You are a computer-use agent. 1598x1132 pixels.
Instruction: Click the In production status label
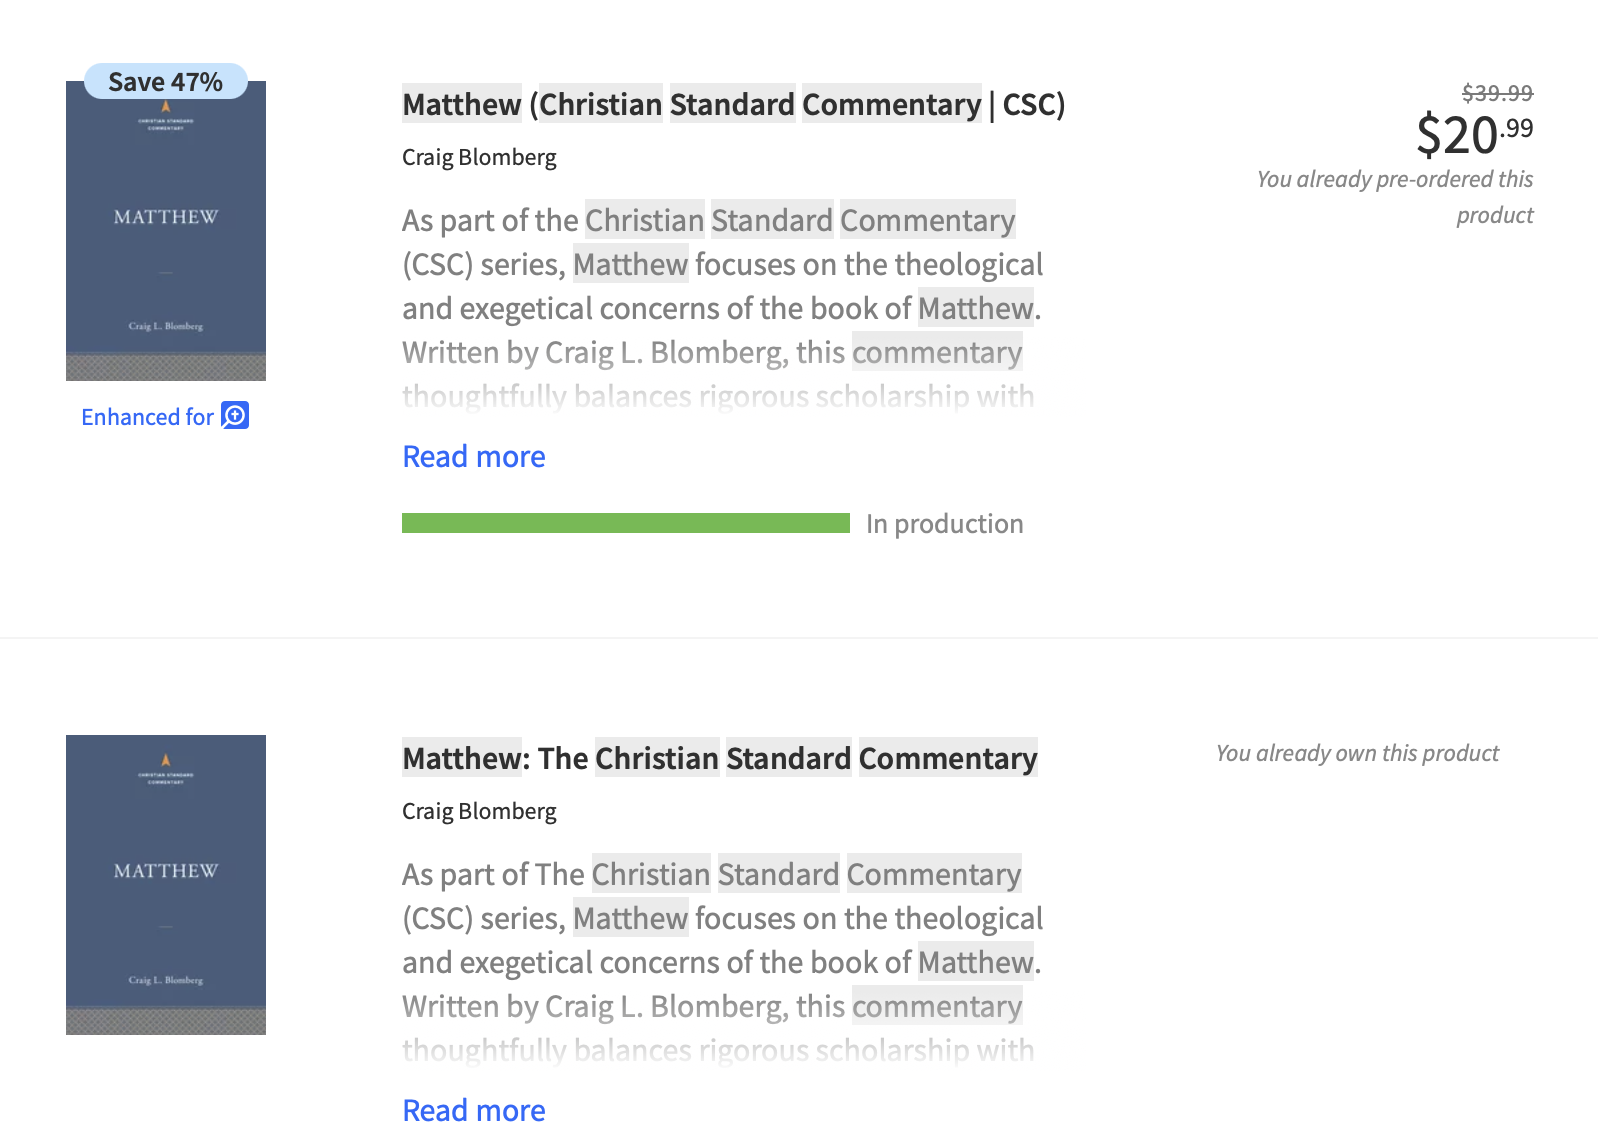click(x=945, y=523)
